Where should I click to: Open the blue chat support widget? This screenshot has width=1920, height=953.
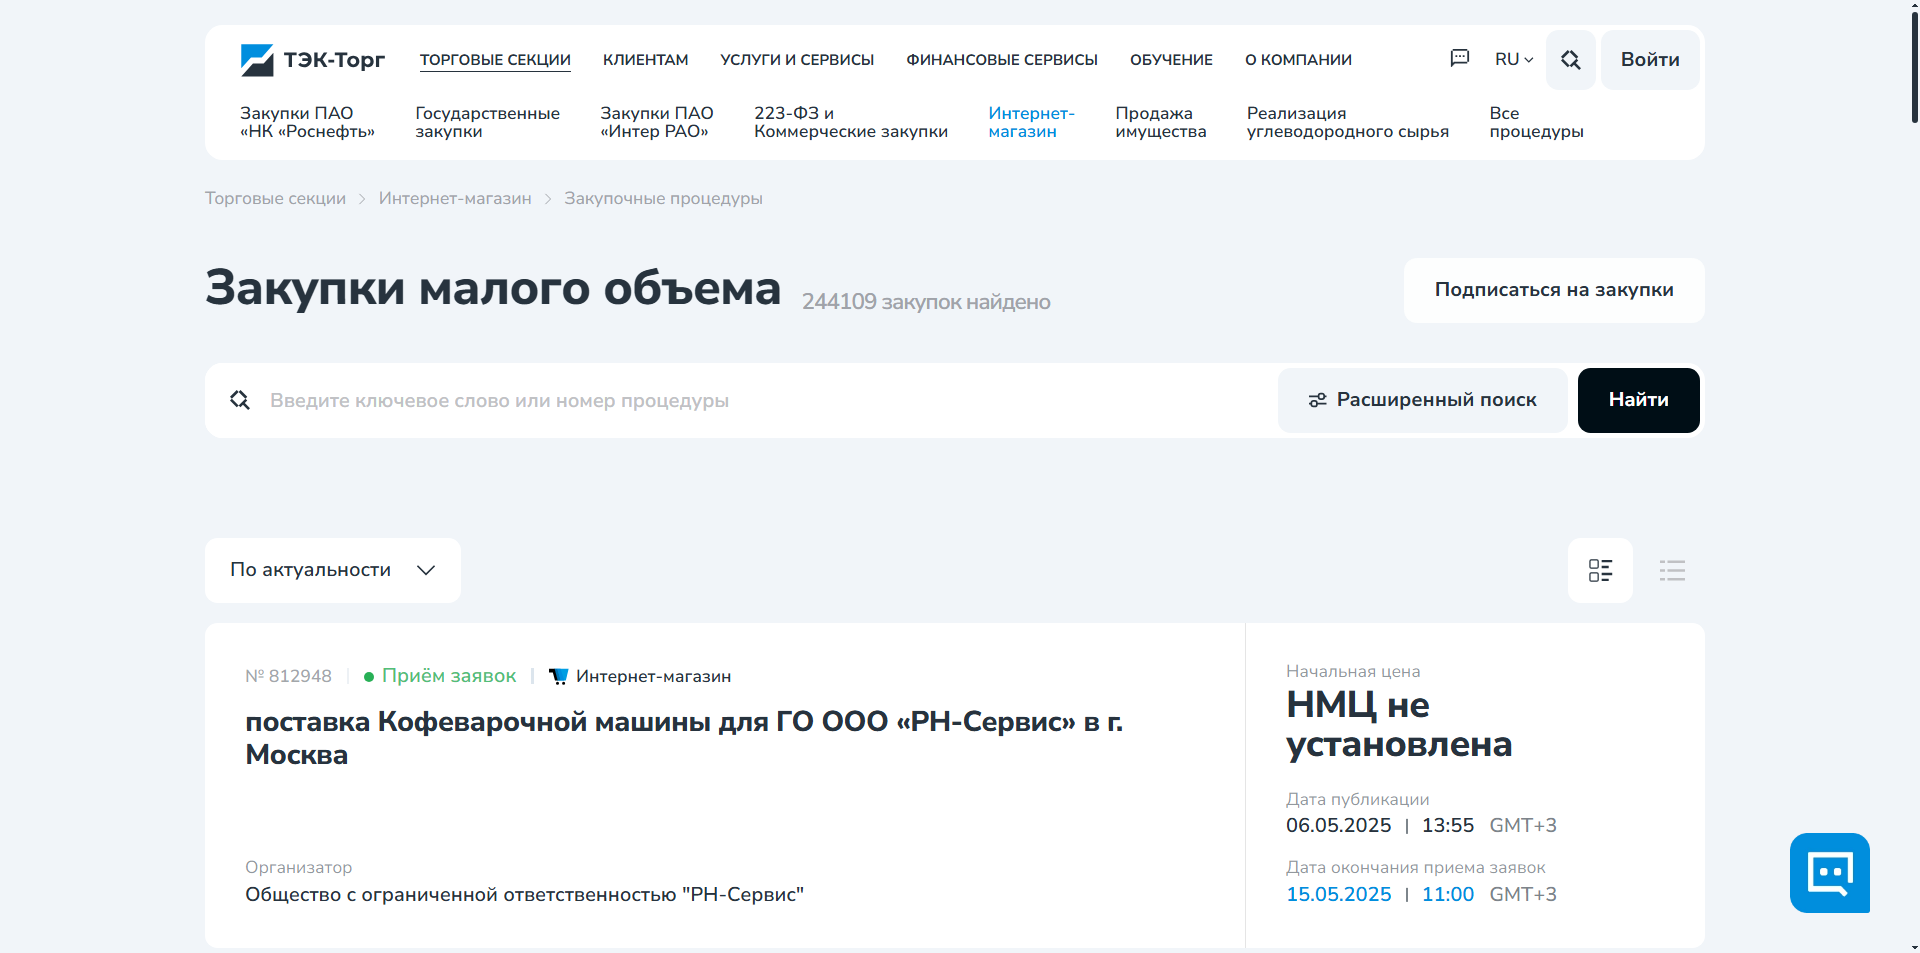(1830, 873)
